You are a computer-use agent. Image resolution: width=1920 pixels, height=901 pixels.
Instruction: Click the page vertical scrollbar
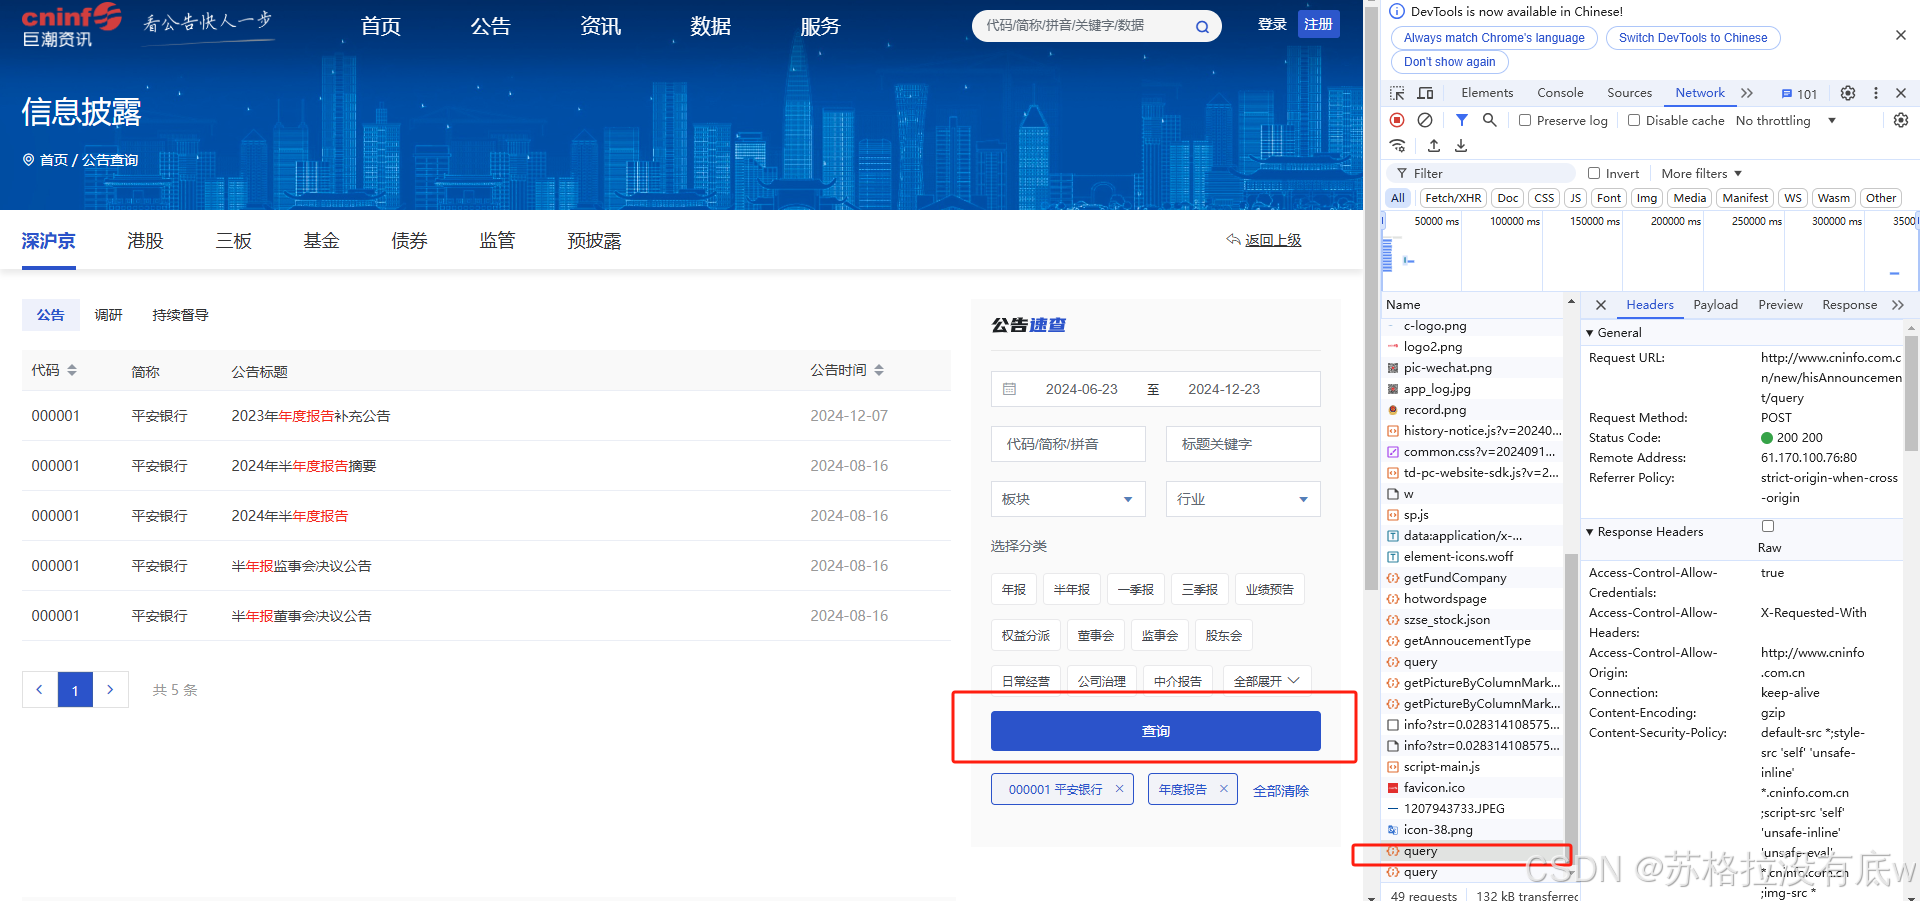point(1371,300)
